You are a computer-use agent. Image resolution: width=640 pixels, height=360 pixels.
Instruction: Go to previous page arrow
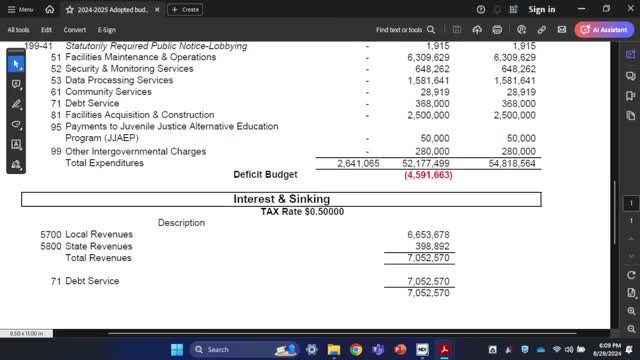click(631, 239)
